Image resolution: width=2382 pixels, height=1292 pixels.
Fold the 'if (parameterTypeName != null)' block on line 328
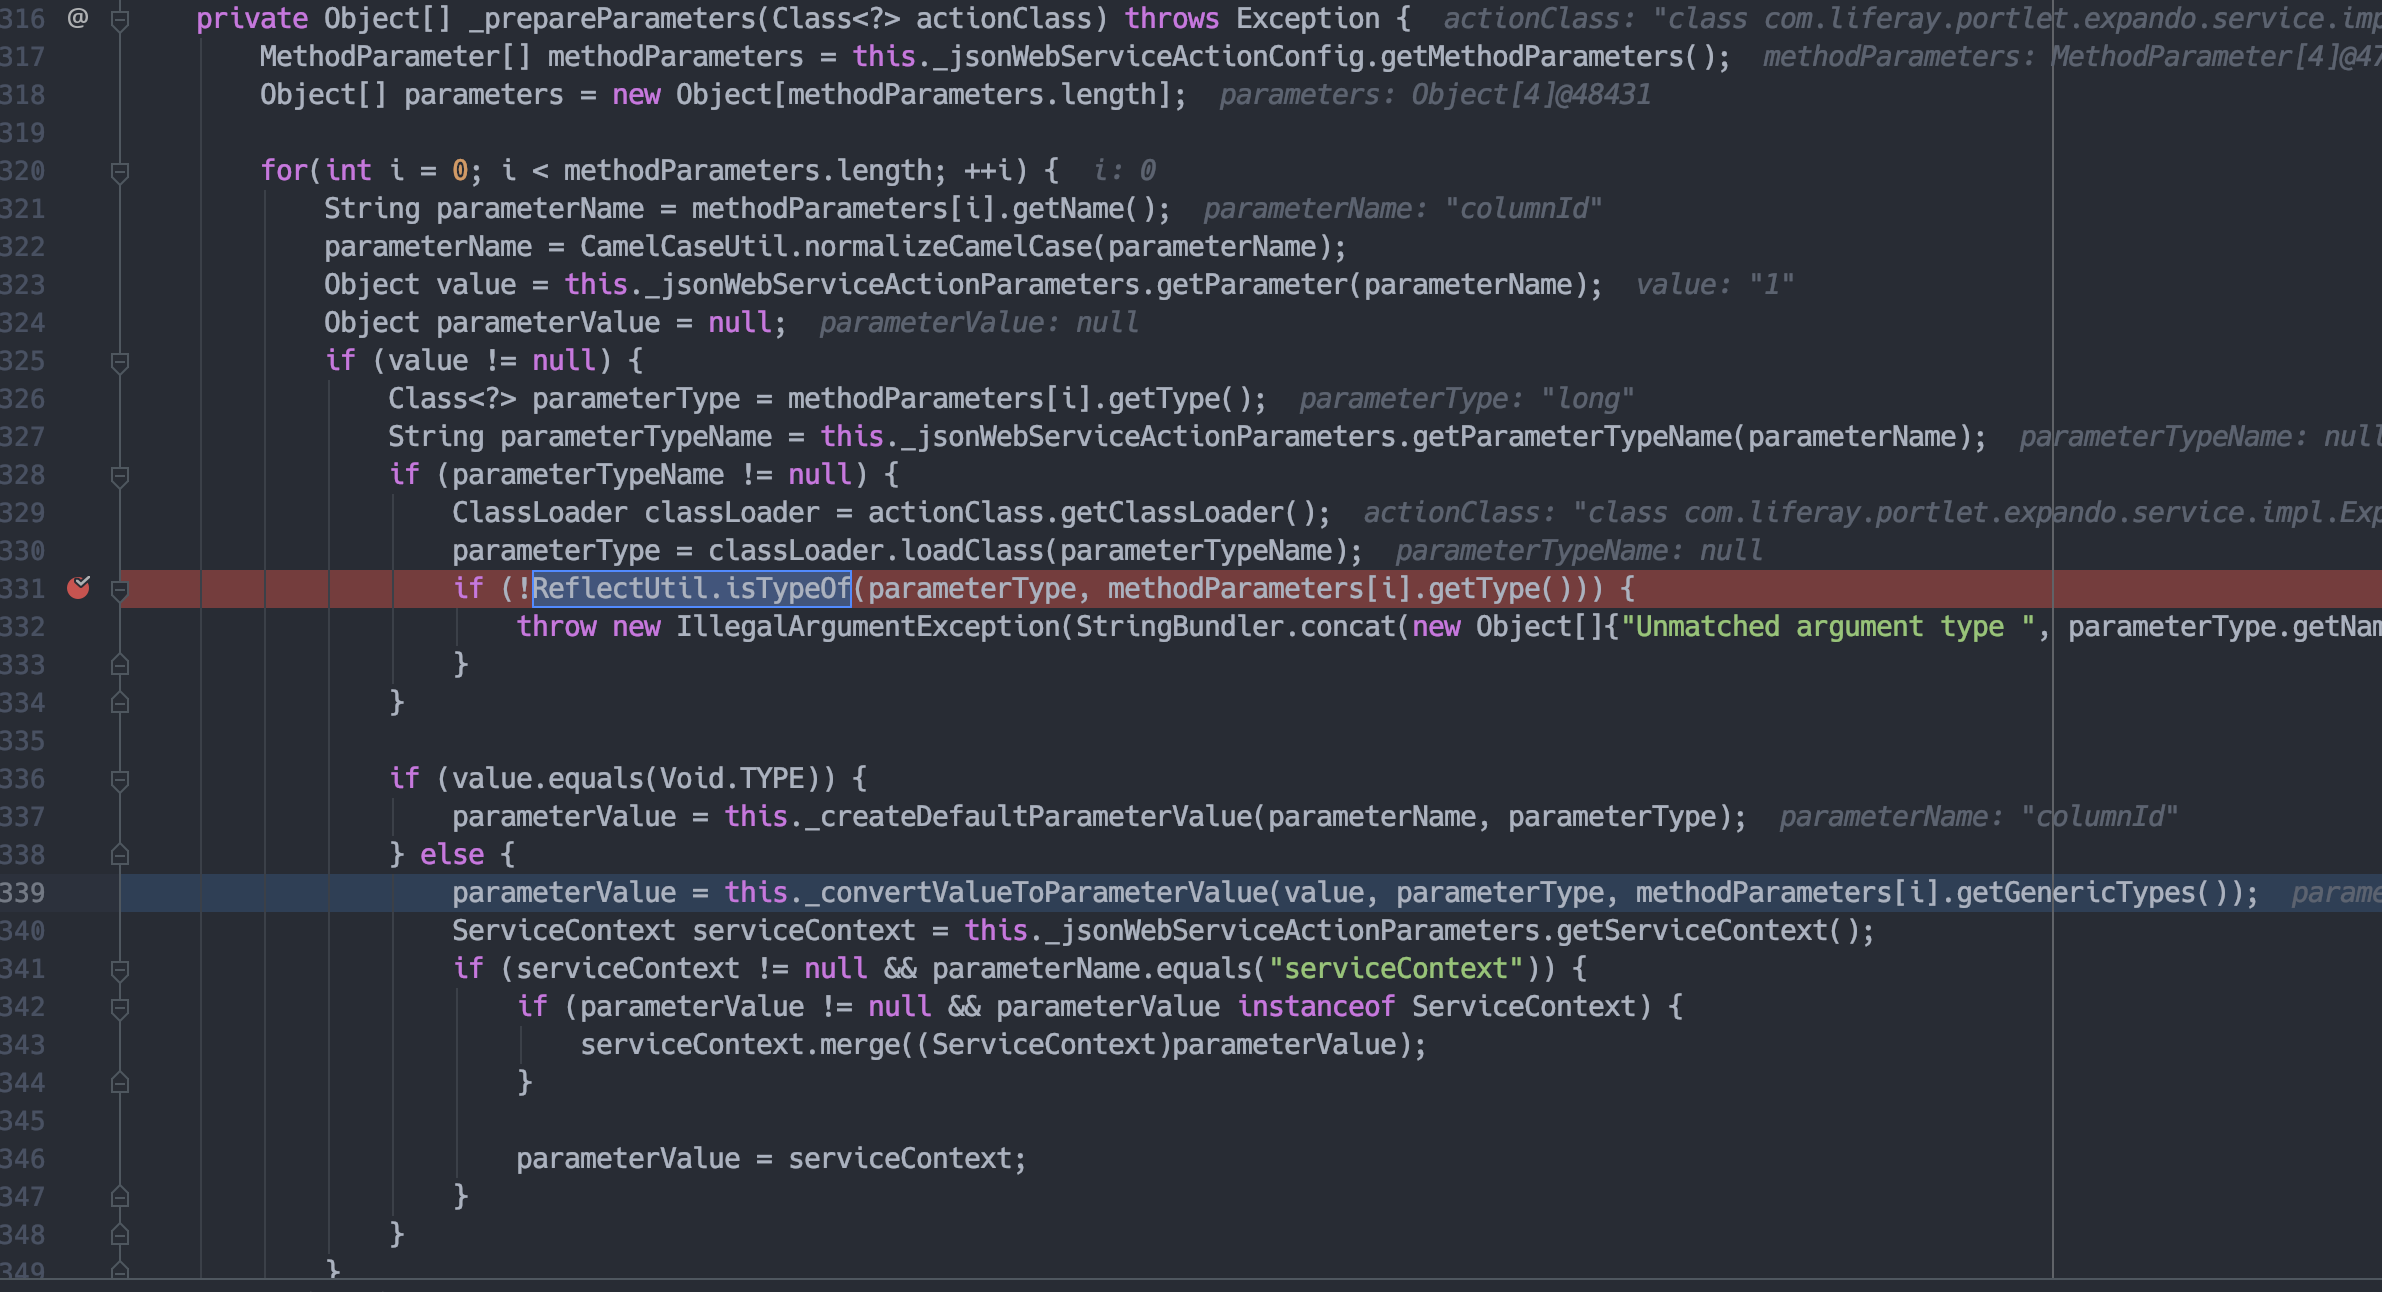[x=120, y=476]
